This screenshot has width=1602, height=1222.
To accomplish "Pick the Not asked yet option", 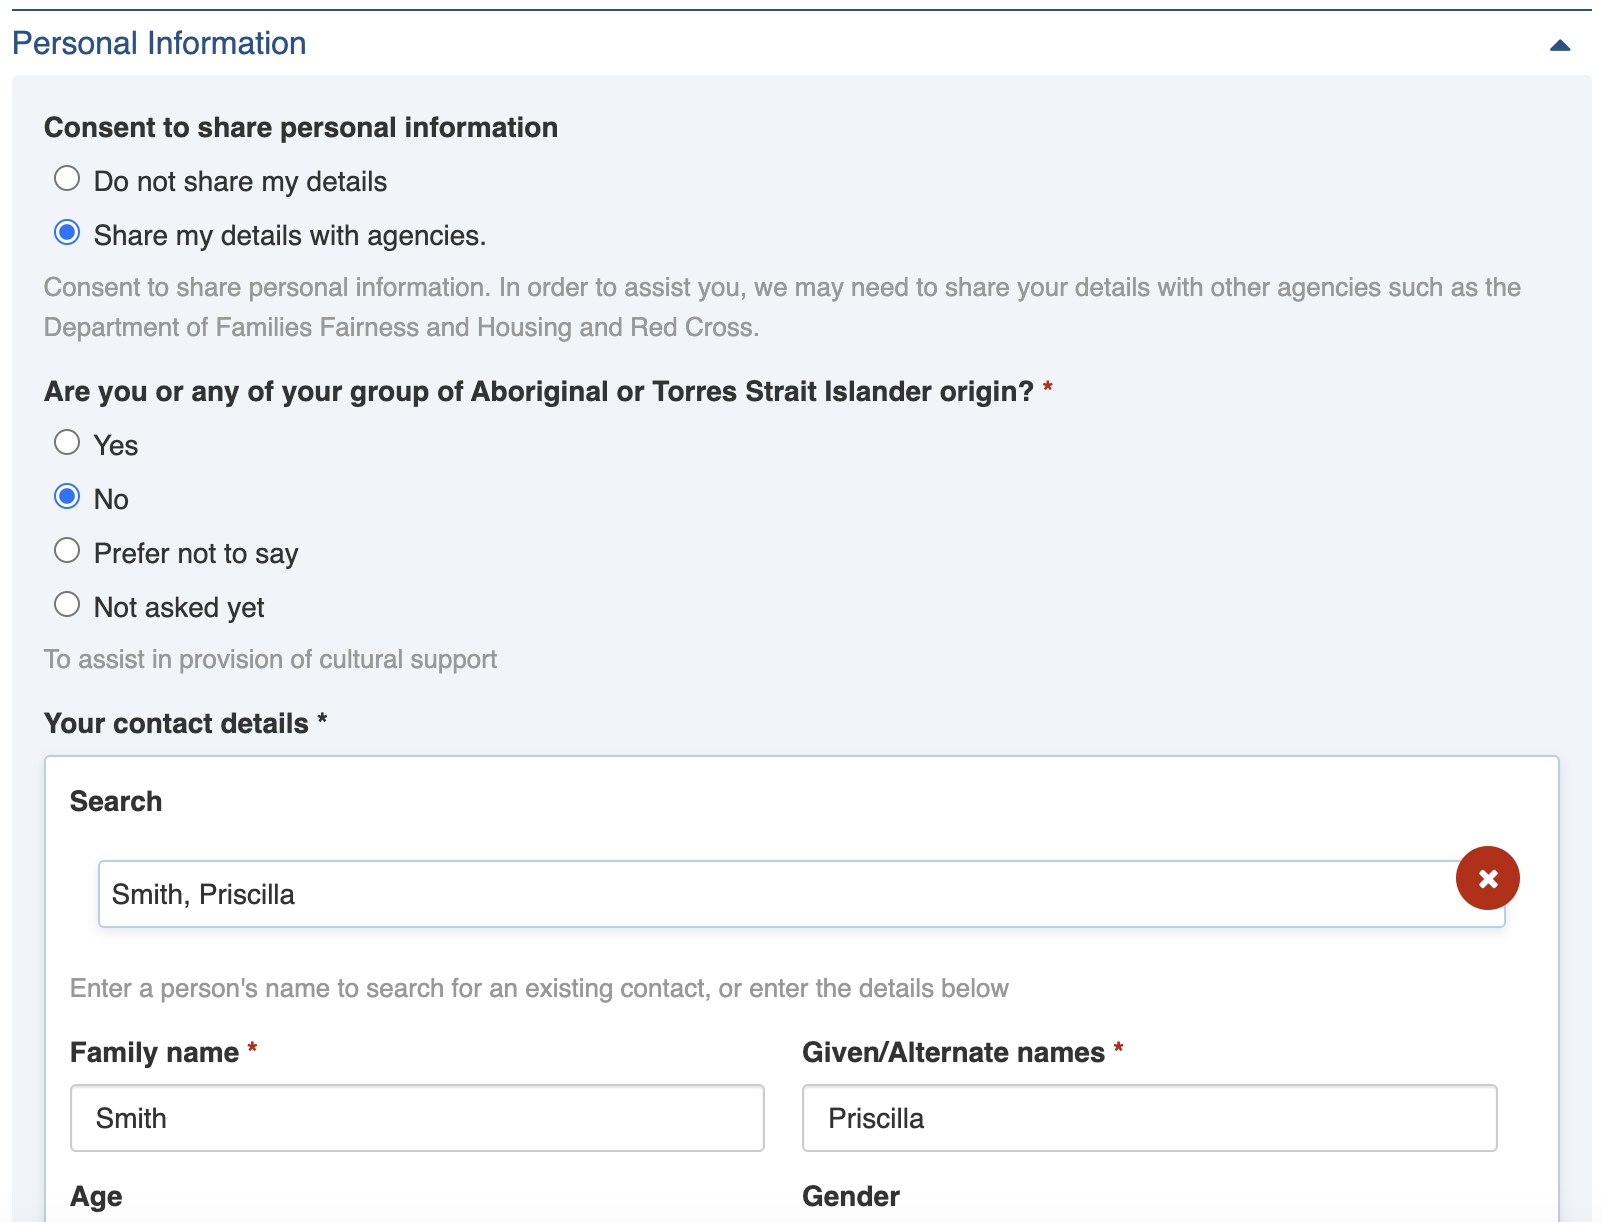I will pos(67,605).
